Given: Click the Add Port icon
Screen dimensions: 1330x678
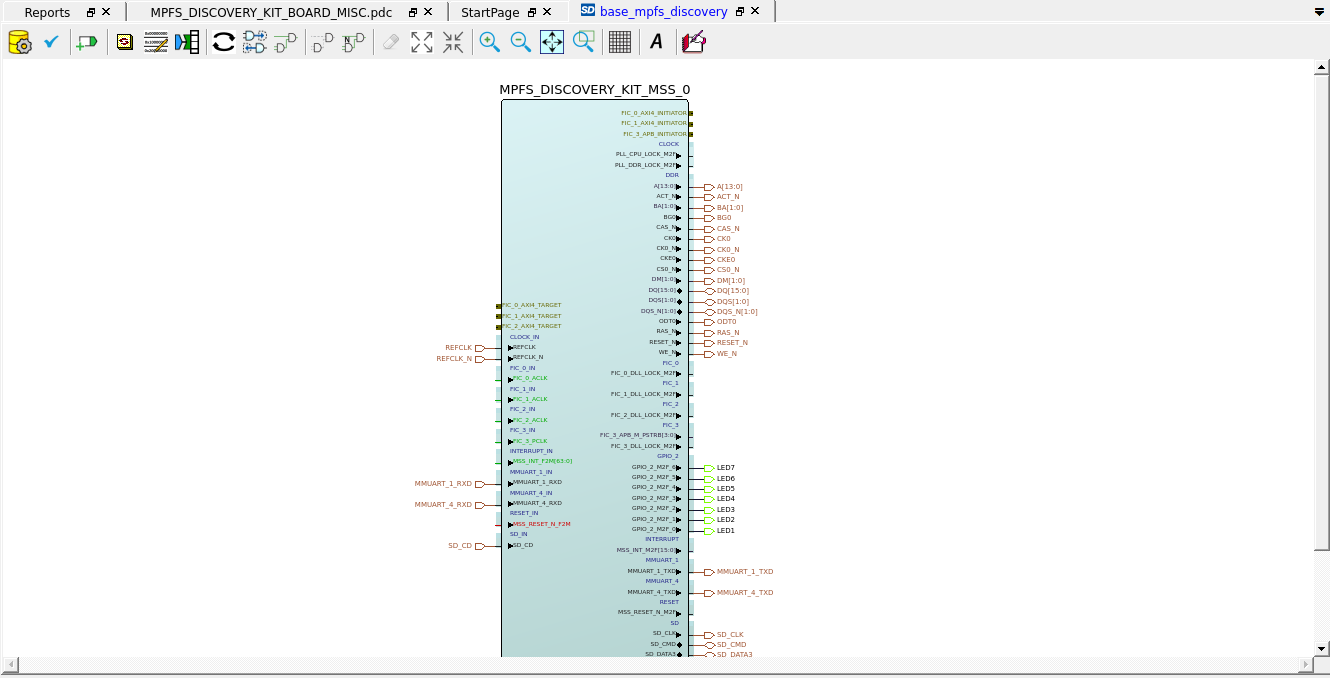Looking at the screenshot, I should 87,42.
